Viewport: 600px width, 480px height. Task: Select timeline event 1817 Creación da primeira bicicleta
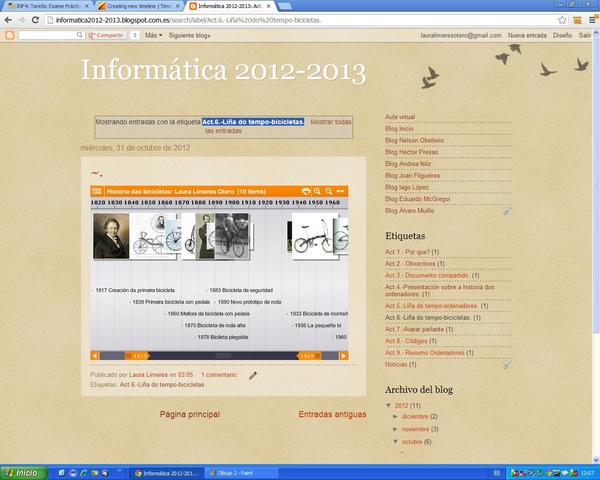click(135, 291)
